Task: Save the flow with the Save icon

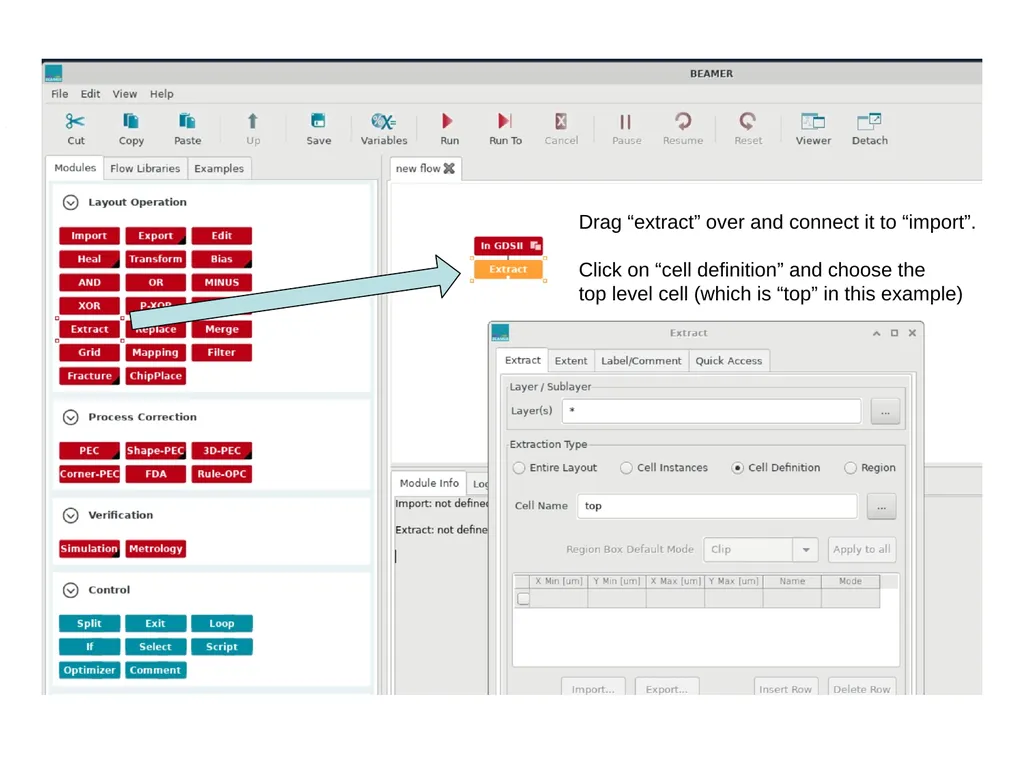Action: 319,121
